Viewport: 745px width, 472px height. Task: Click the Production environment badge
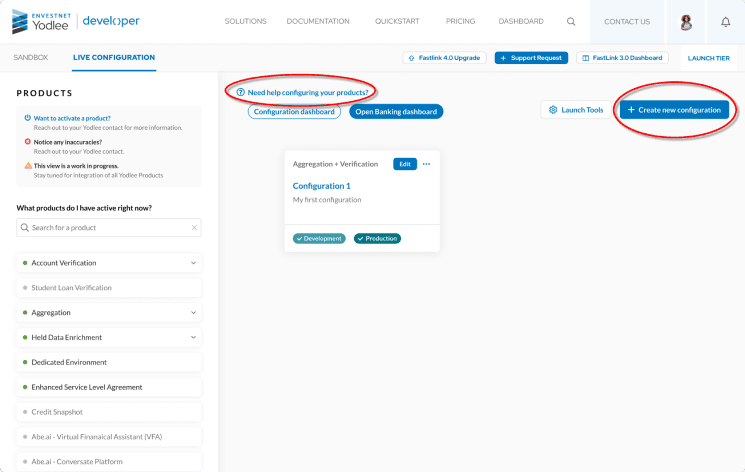(377, 239)
